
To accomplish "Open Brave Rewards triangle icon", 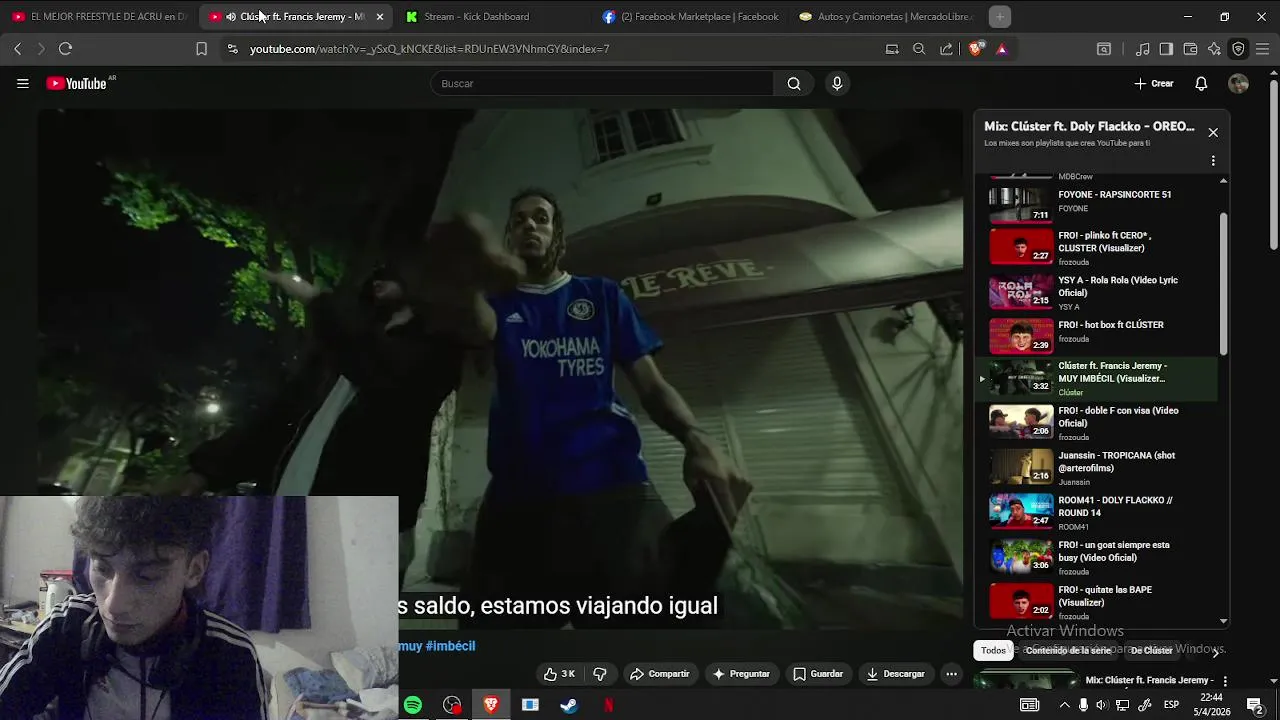I will click(1002, 48).
